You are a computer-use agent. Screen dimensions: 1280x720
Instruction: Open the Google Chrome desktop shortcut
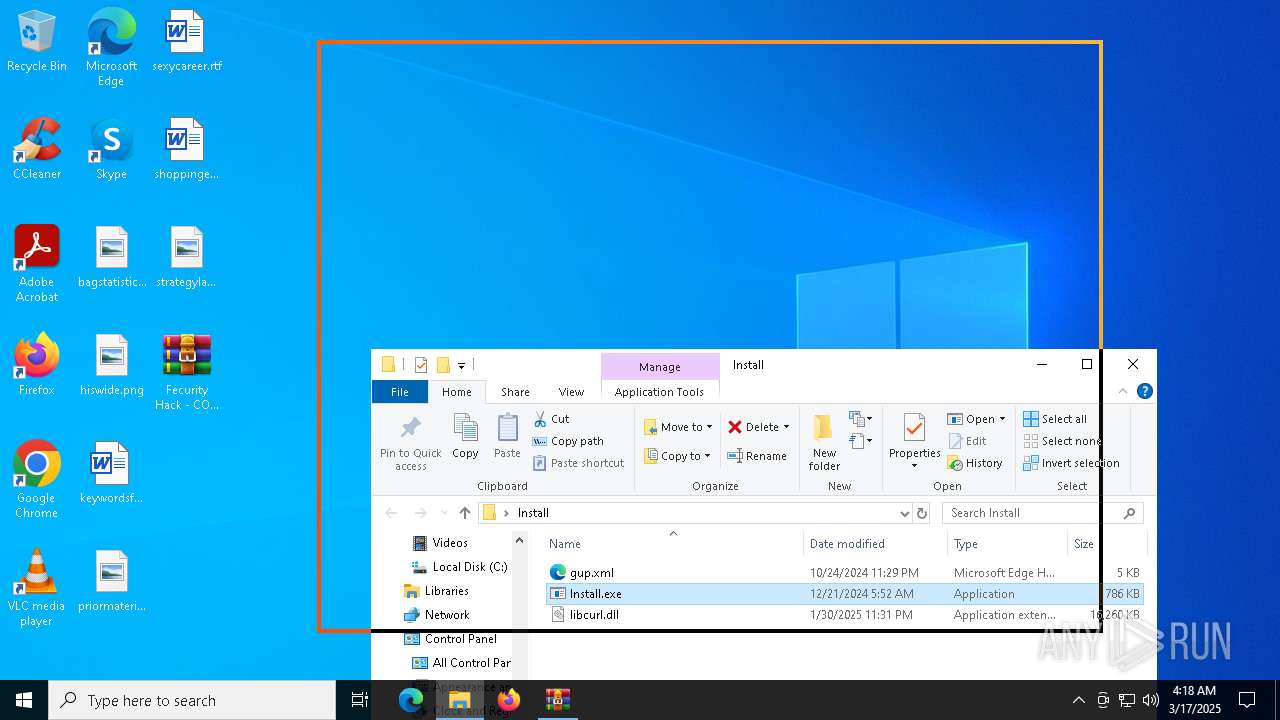pyautogui.click(x=37, y=480)
